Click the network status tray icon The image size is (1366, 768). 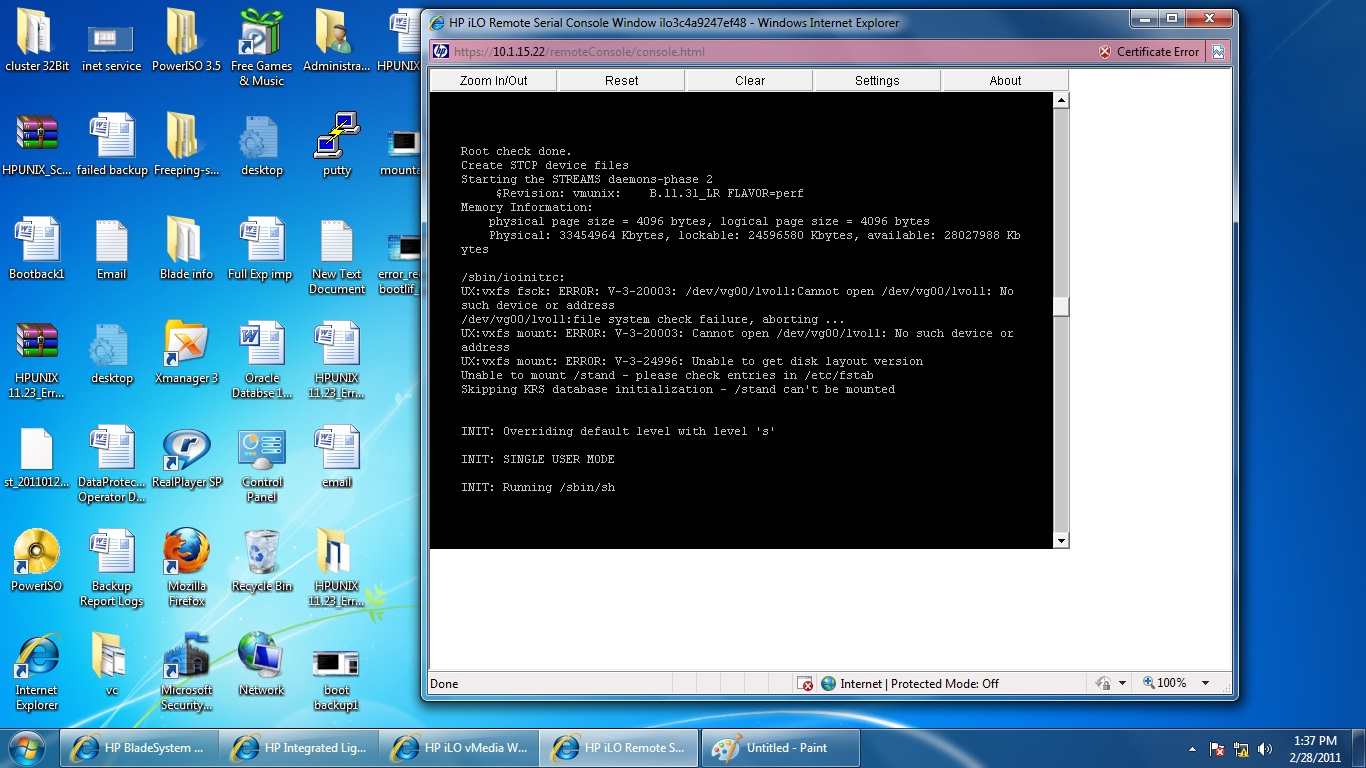pos(1241,749)
